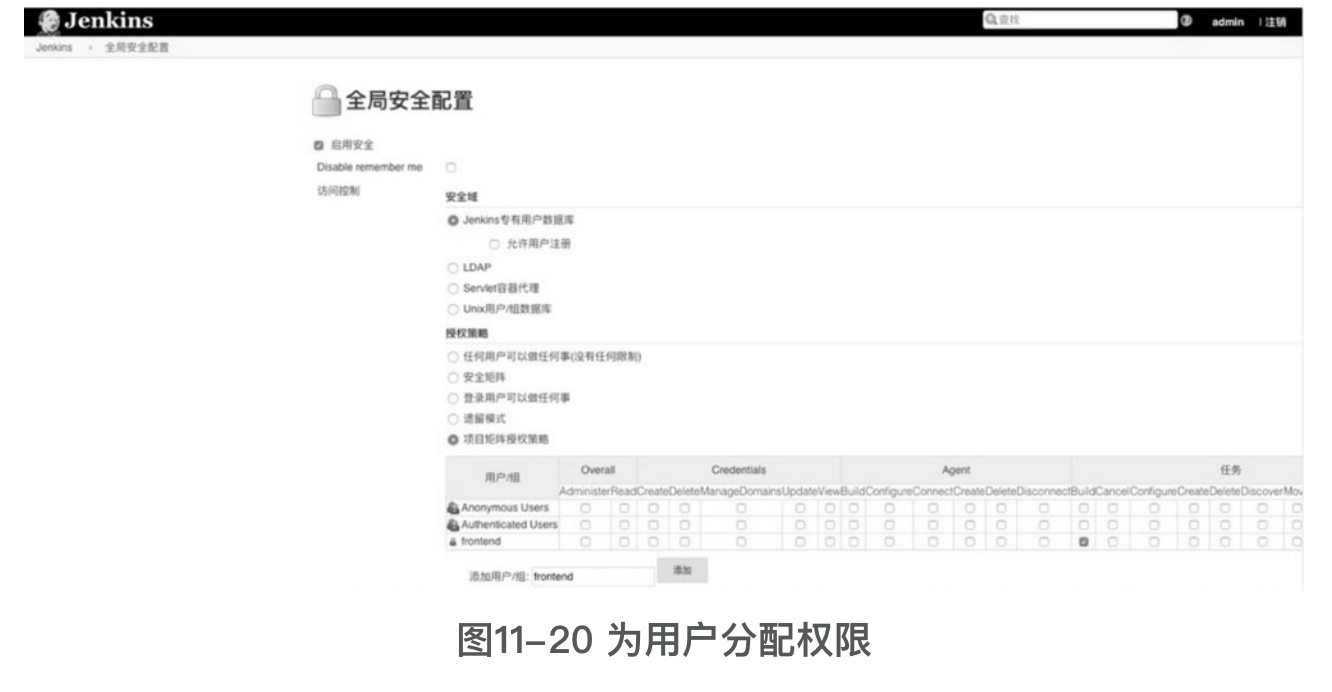Click the Discover column label
Viewport: 1332px width, 692px height.
(1262, 491)
